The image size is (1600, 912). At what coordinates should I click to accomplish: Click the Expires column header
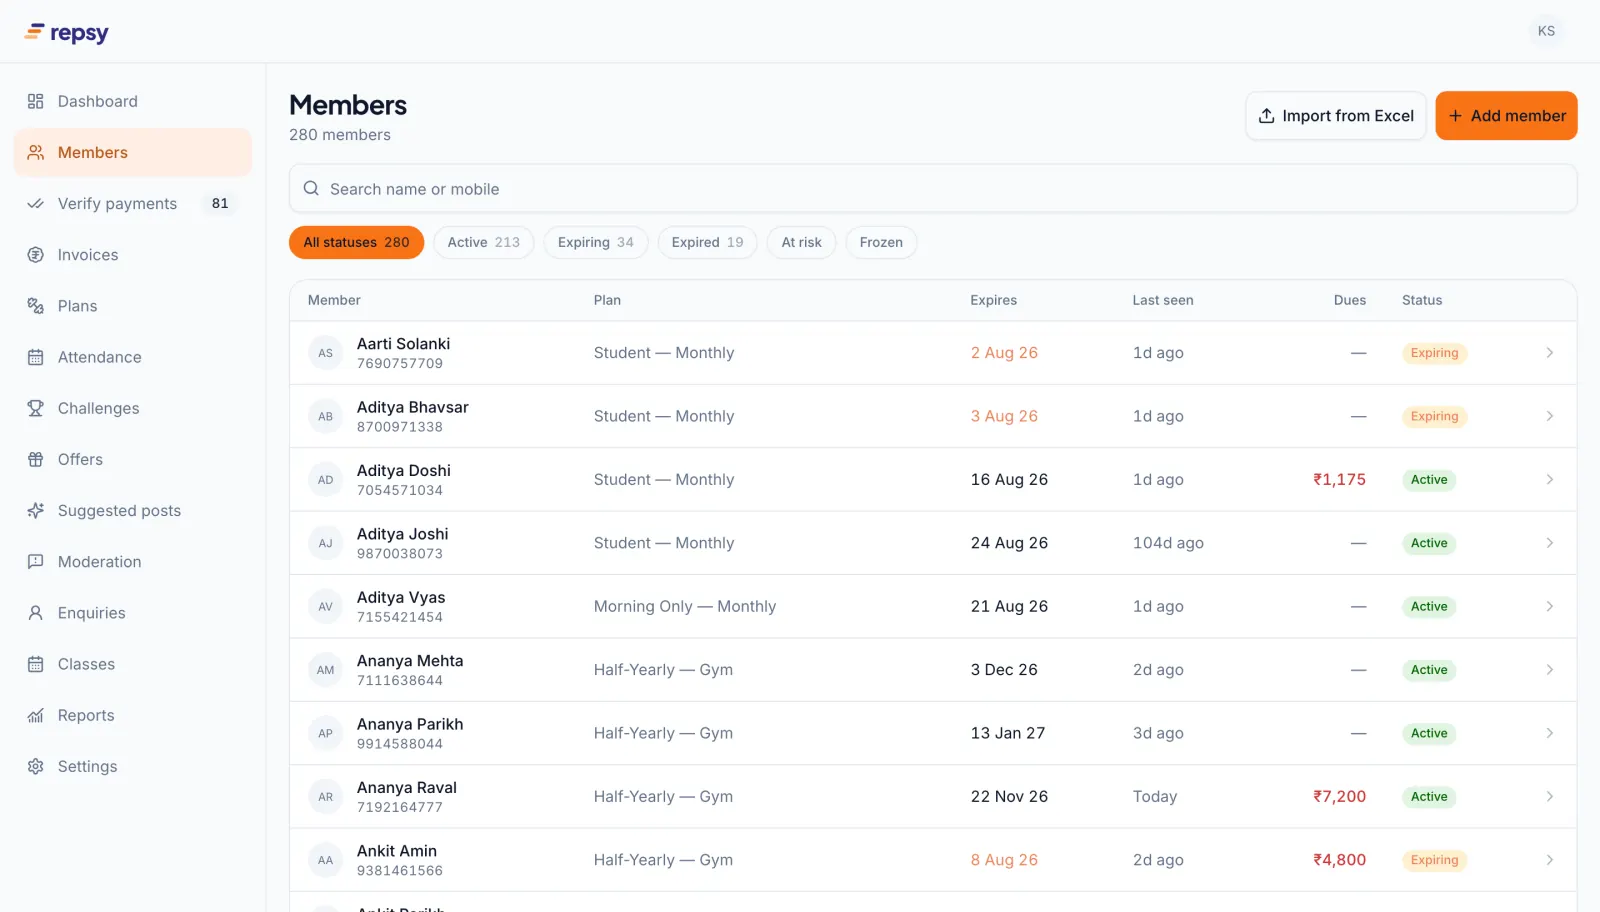click(x=993, y=300)
